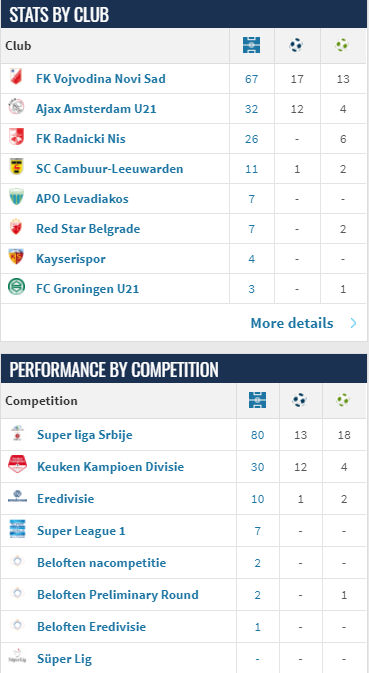The height and width of the screenshot is (673, 369).
Task: Click goals ball icon in competition table header
Action: point(299,400)
